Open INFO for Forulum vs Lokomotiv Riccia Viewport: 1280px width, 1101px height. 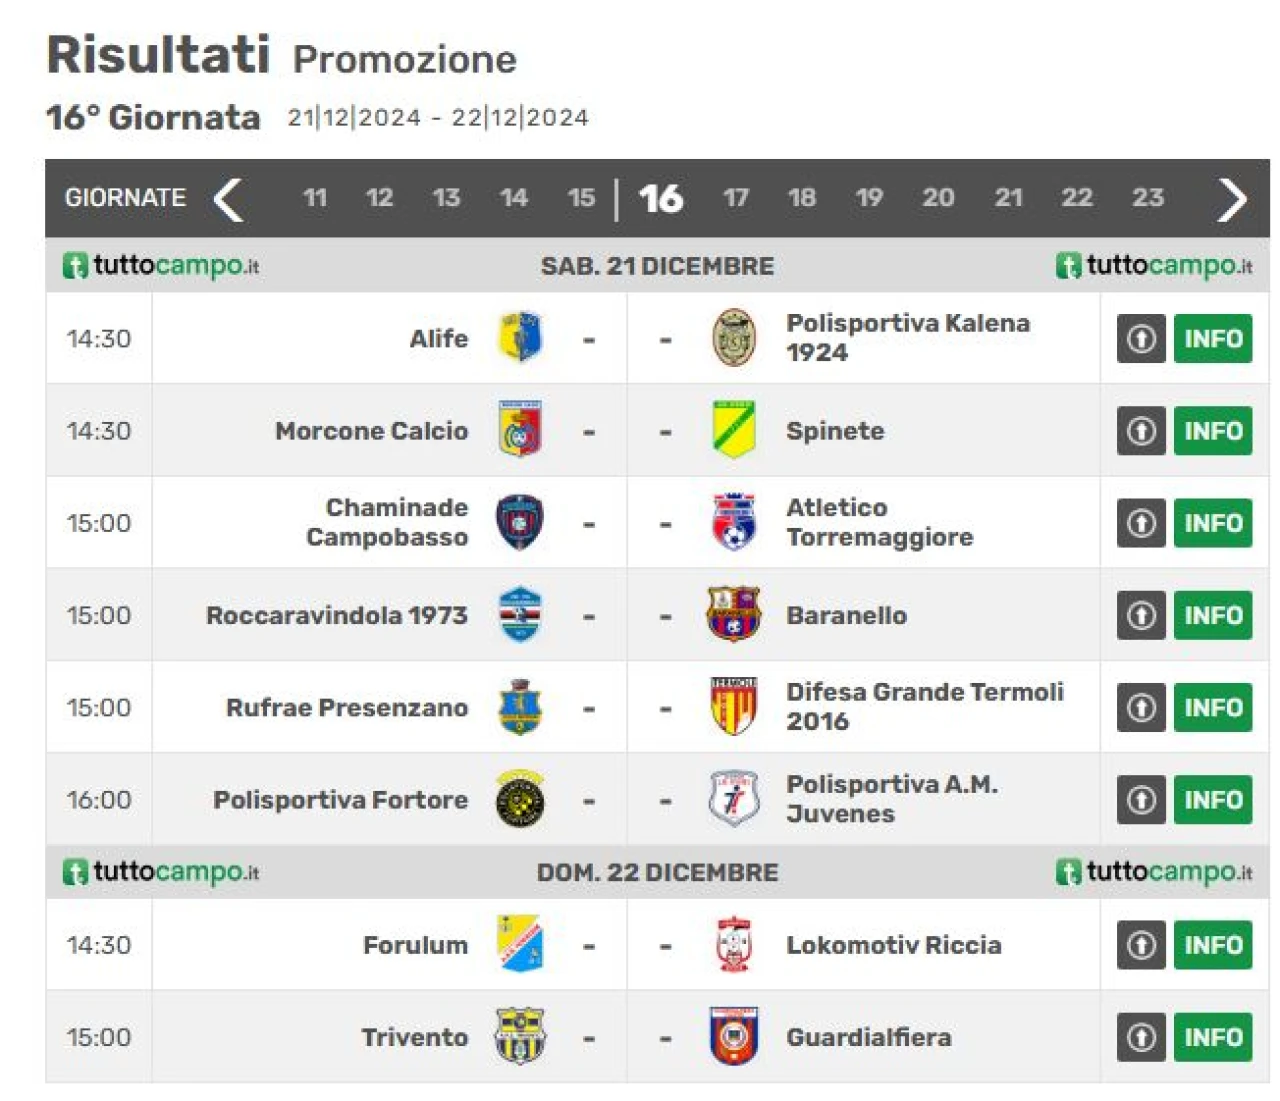(1213, 945)
